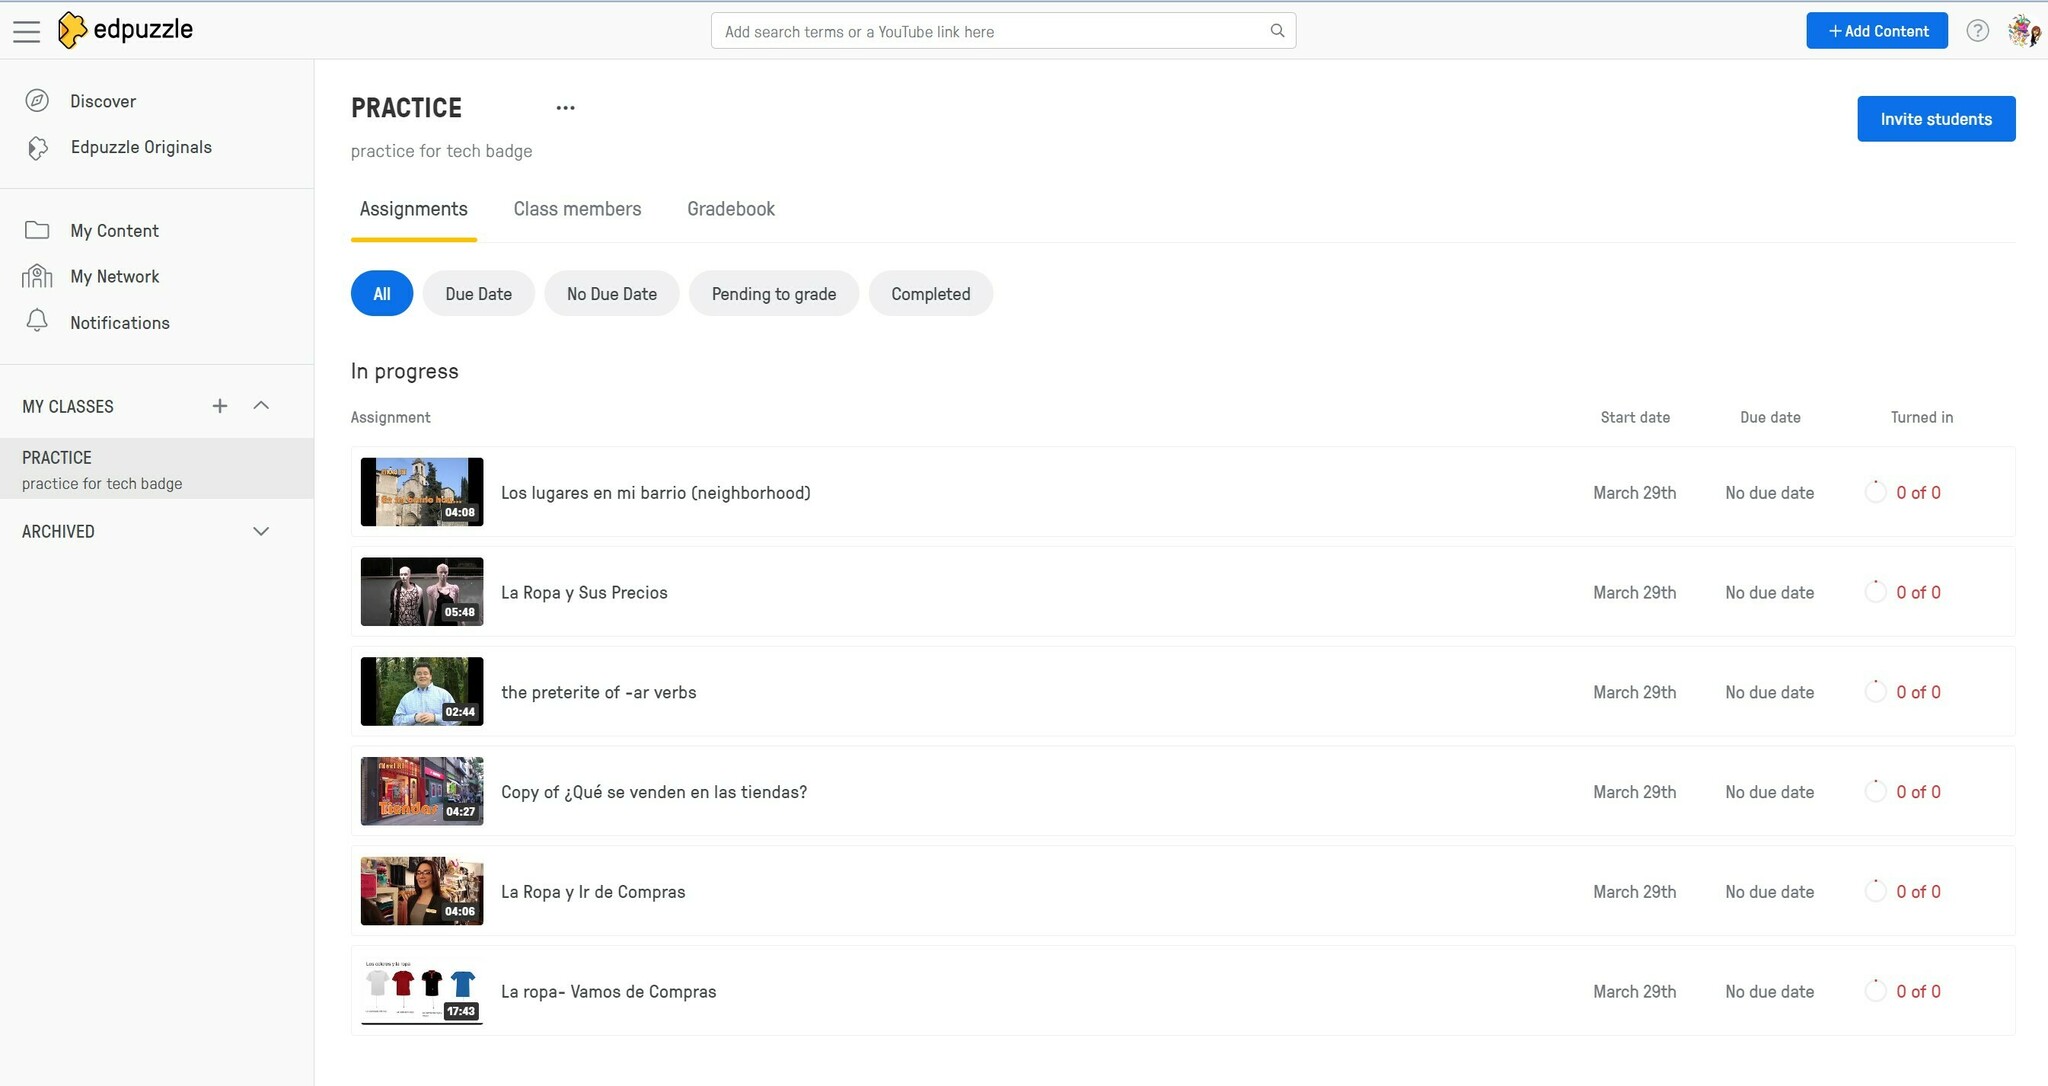Screen dimensions: 2048x1086
Task: Select the Due Date filter chip
Action: pos(478,294)
